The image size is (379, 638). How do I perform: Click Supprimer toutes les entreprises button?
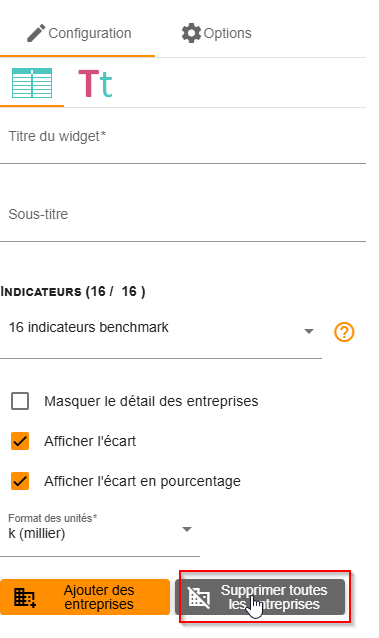(x=260, y=597)
